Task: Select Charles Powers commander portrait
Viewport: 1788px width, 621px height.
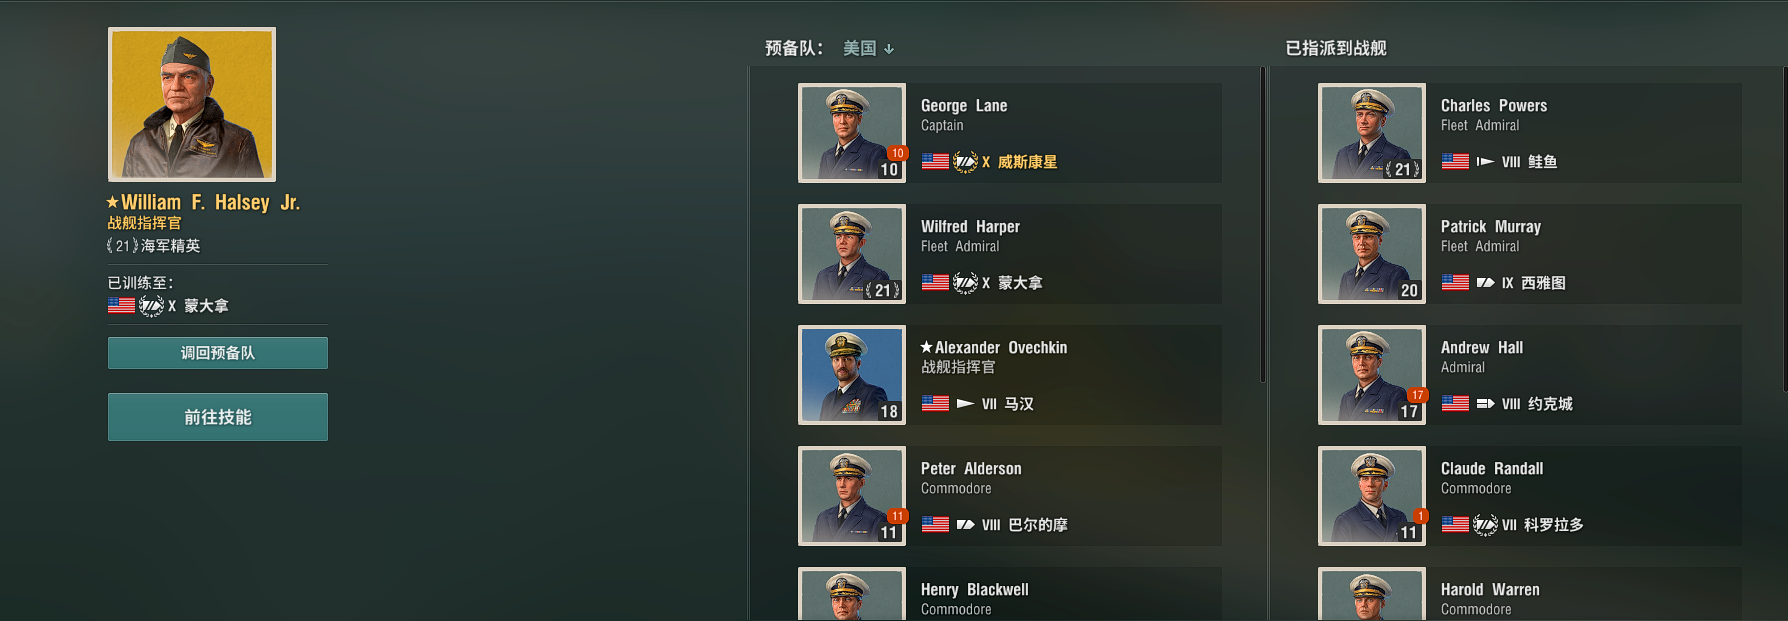Action: [x=1372, y=133]
